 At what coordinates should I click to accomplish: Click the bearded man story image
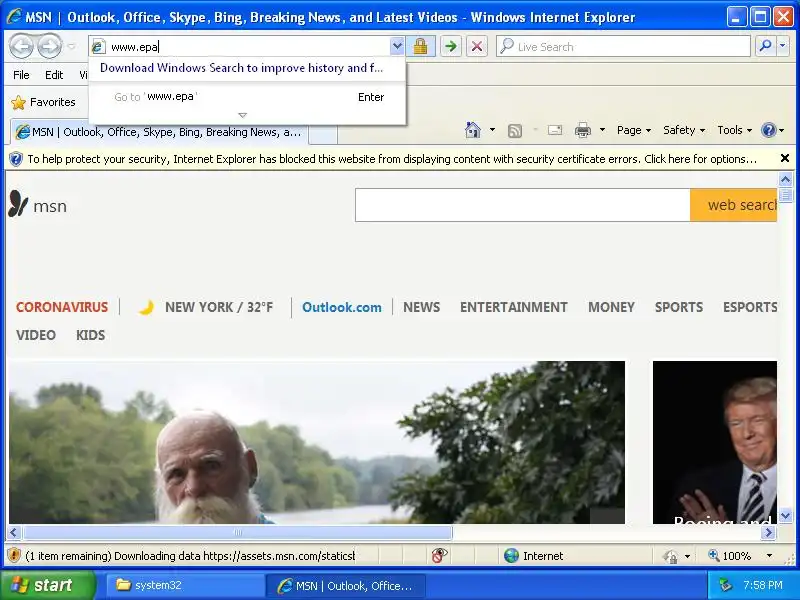(317, 442)
